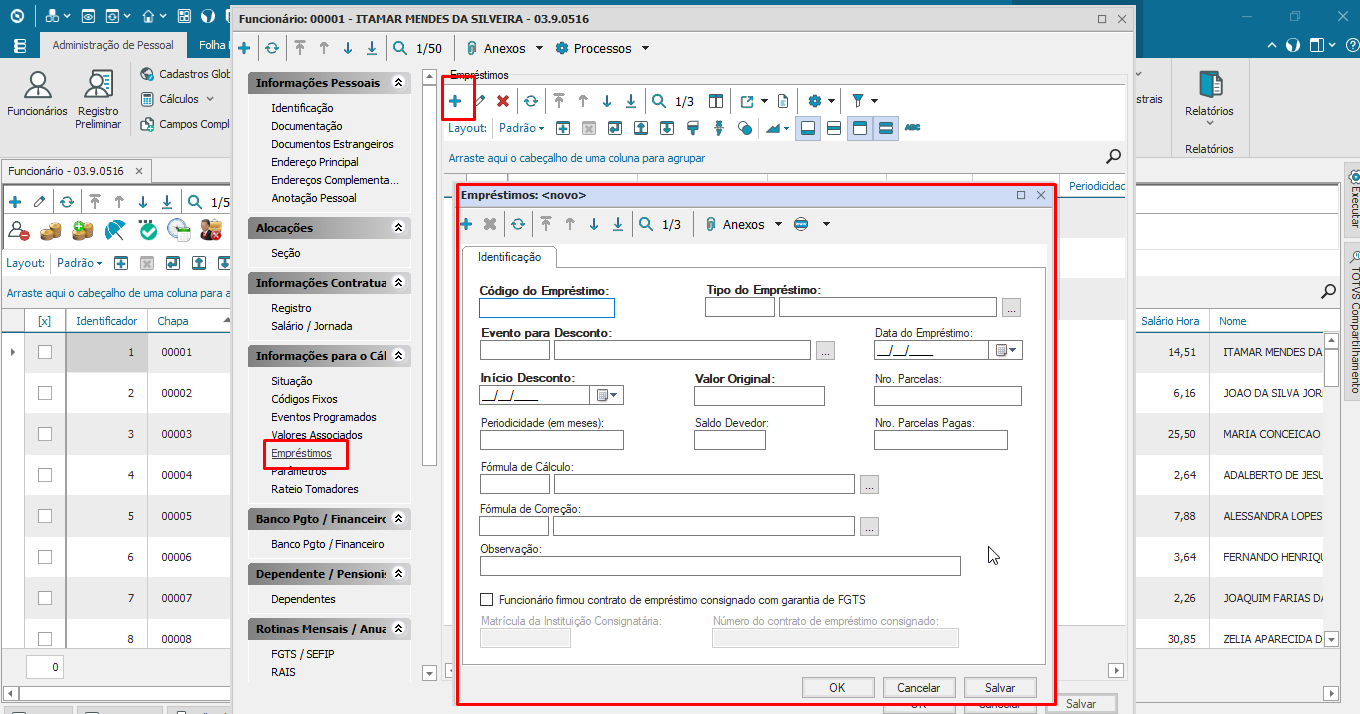Tick the checkbox for employee row 00002

pyautogui.click(x=45, y=393)
